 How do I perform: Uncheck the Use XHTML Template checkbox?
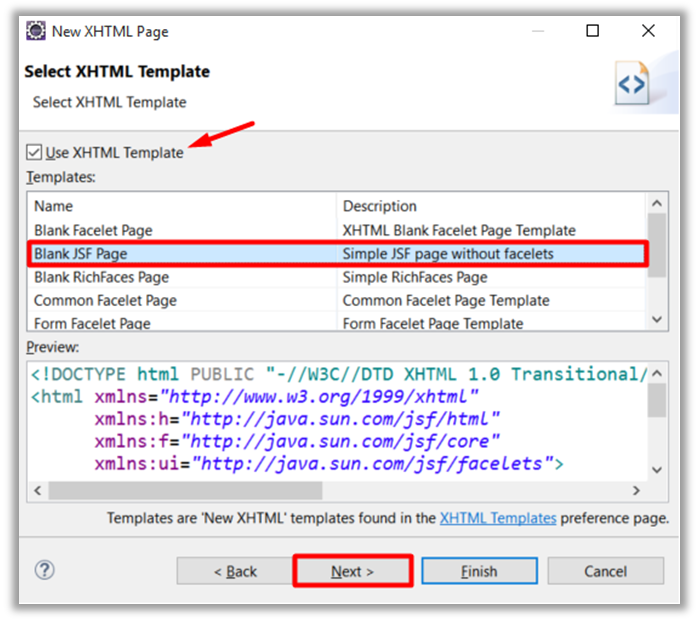point(35,153)
